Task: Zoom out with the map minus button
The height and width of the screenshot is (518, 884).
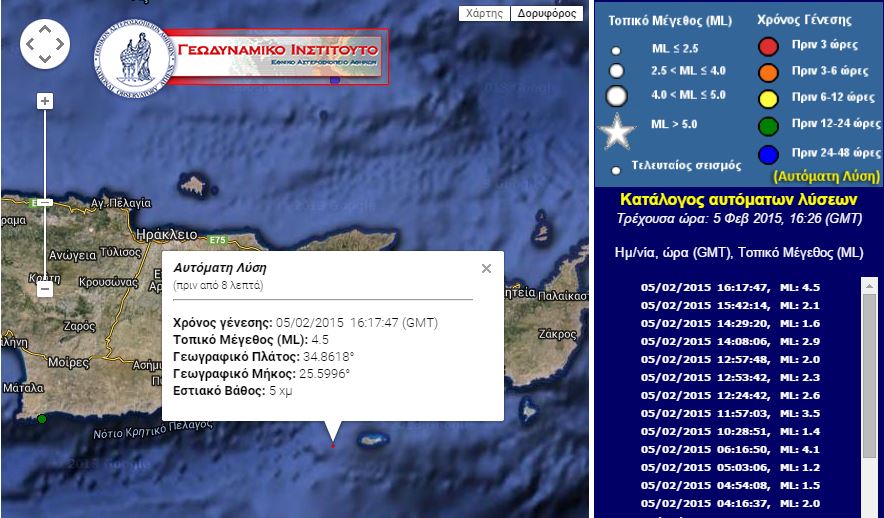Action: coord(44,290)
